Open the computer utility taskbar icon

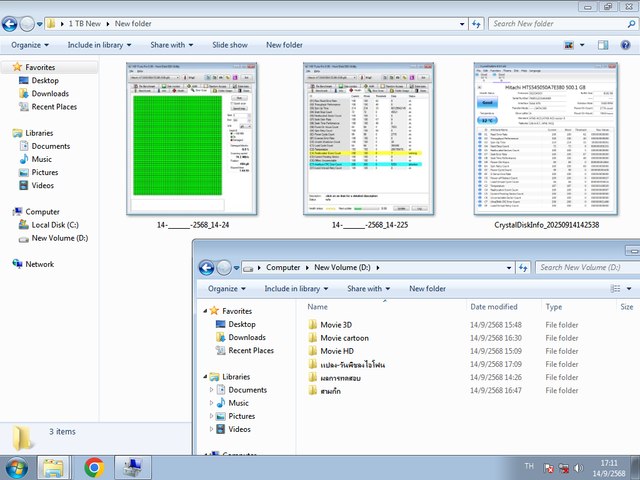click(133, 467)
